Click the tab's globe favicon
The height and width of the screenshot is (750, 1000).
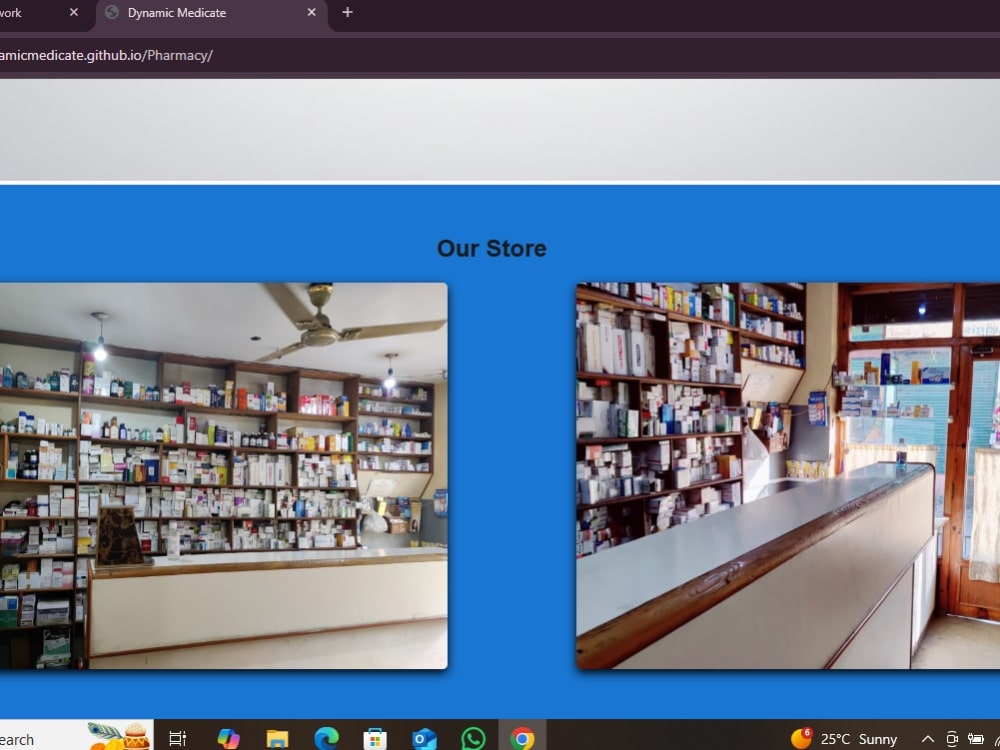[x=112, y=13]
